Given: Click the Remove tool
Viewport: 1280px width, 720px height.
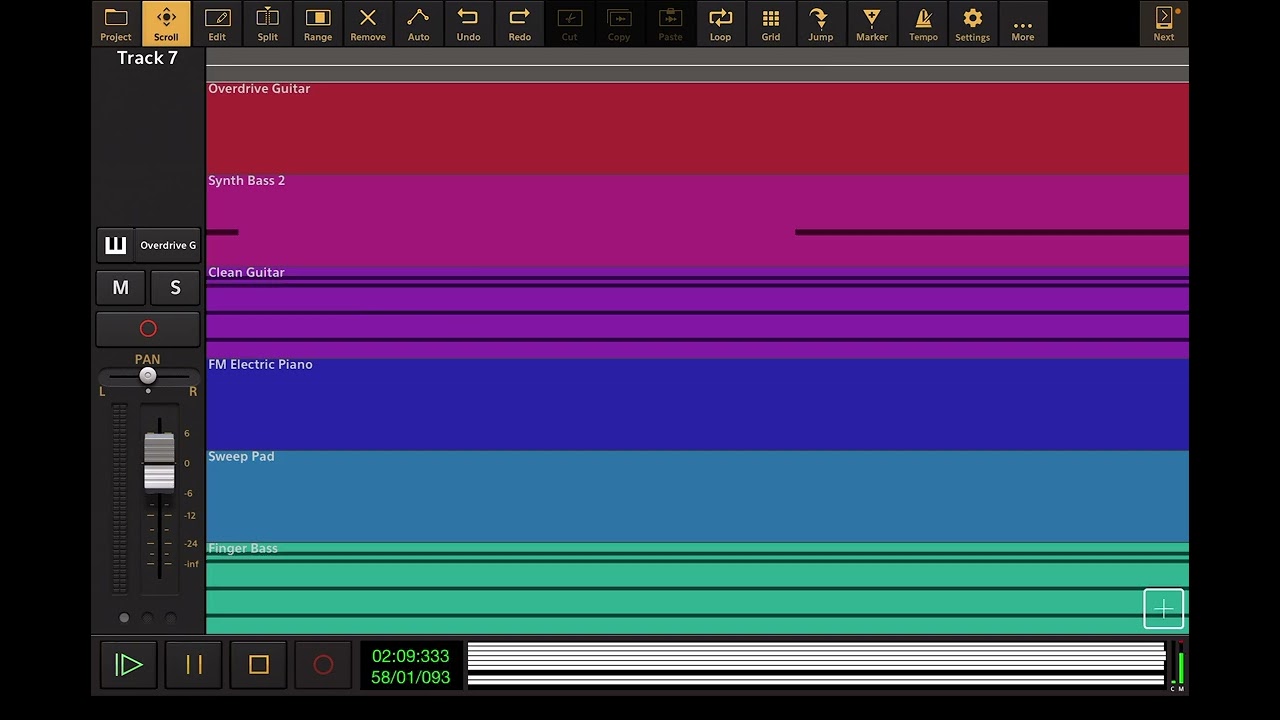Looking at the screenshot, I should pos(368,24).
